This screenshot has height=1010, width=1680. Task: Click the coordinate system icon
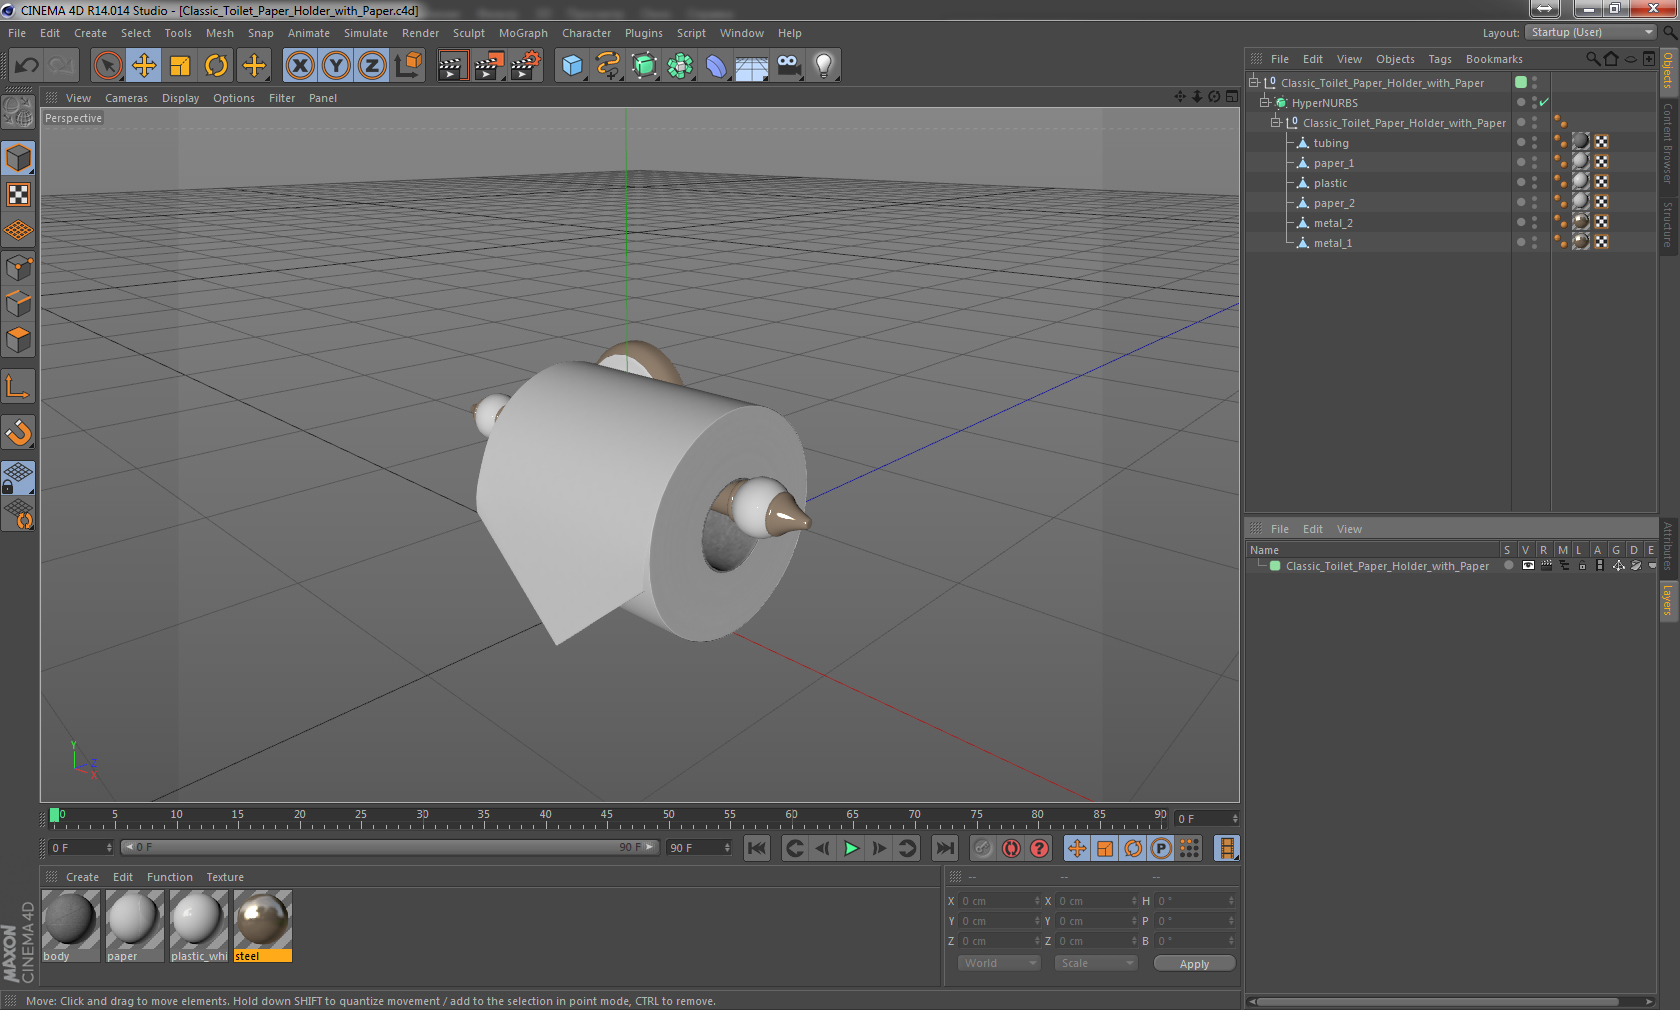tap(408, 66)
